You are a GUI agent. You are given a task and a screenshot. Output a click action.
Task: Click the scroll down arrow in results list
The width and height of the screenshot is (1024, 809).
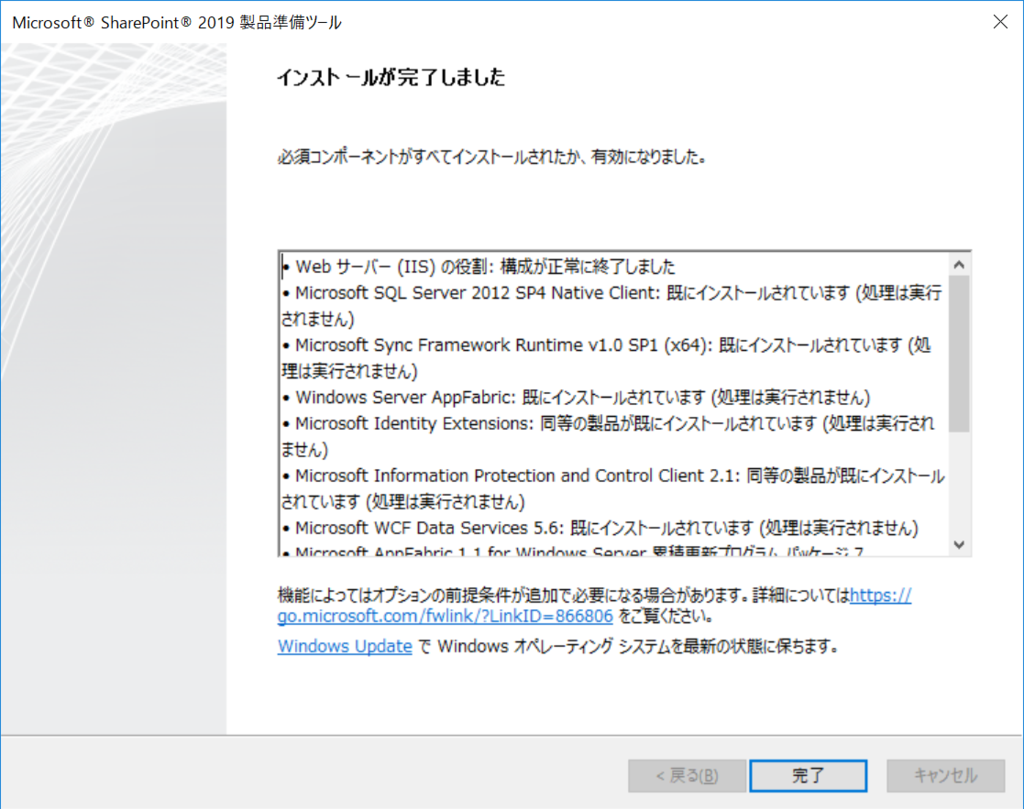[x=959, y=545]
